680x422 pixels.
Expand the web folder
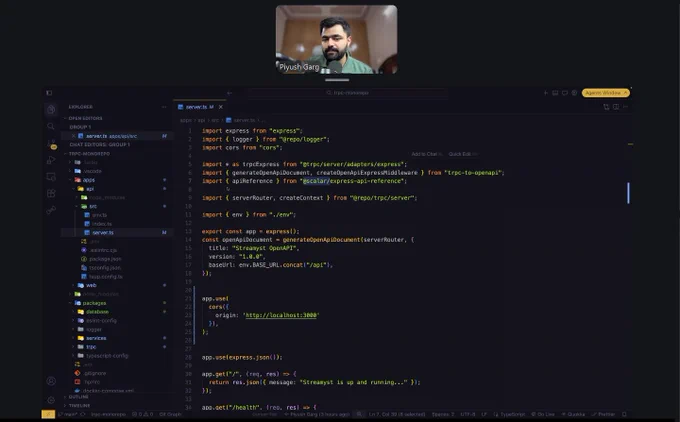[91, 285]
